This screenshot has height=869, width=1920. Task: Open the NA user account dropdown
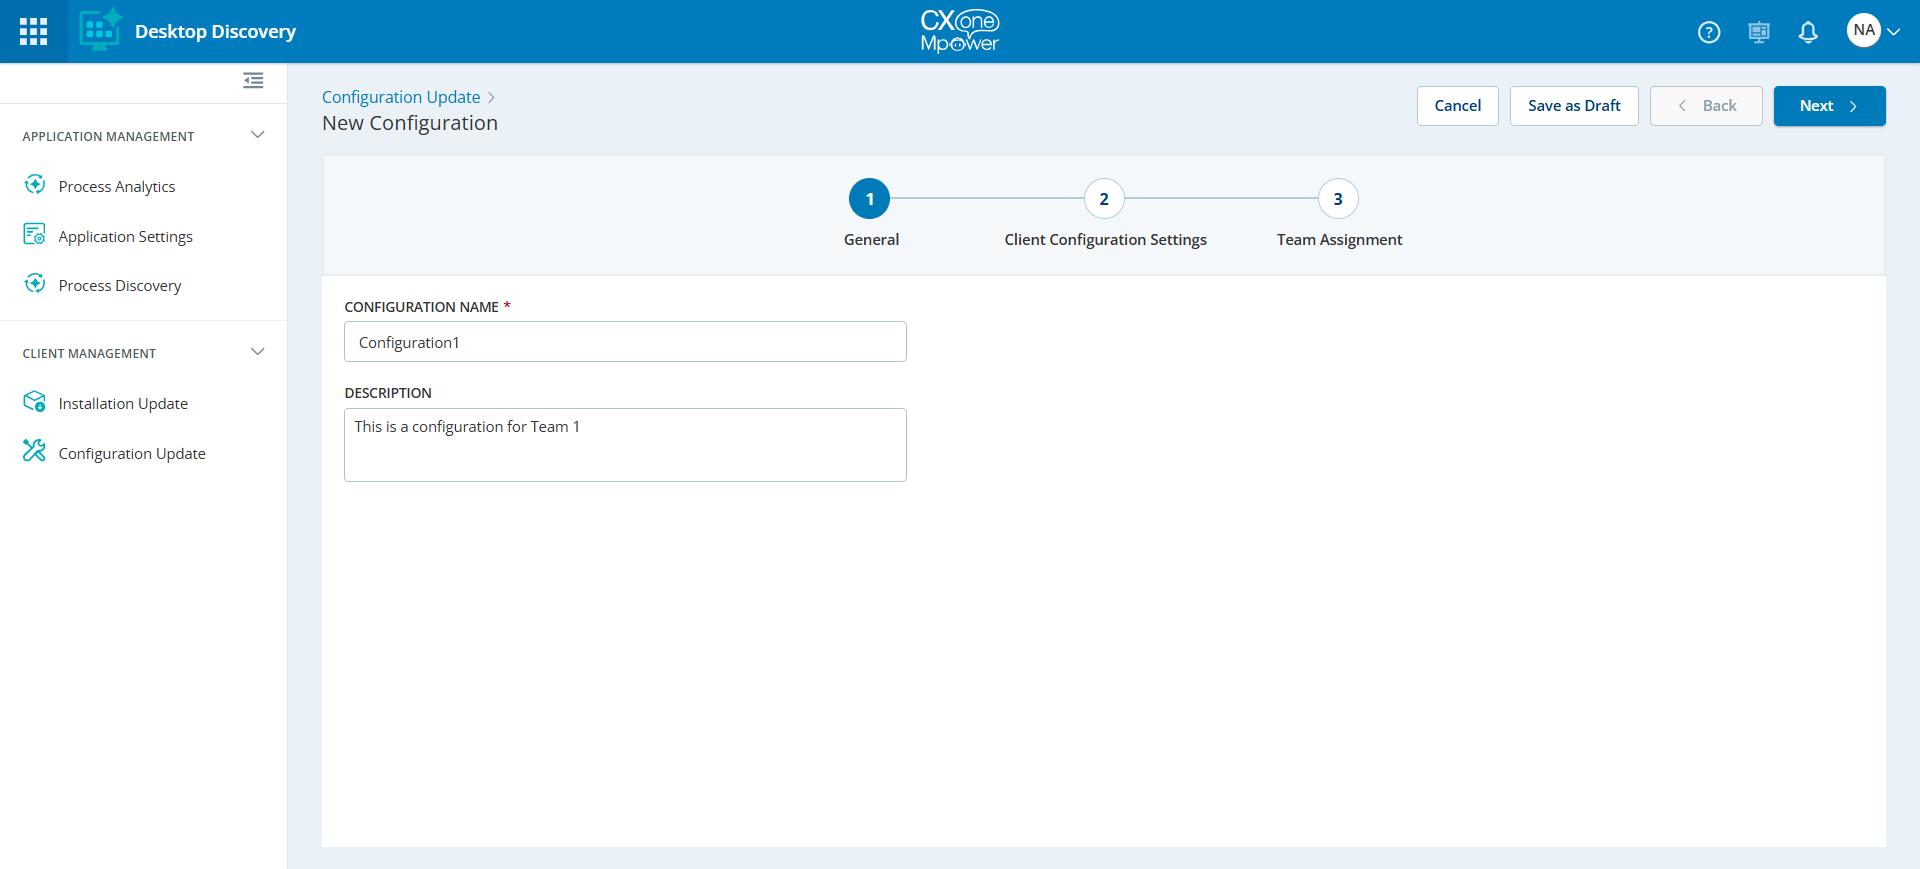pyautogui.click(x=1873, y=31)
